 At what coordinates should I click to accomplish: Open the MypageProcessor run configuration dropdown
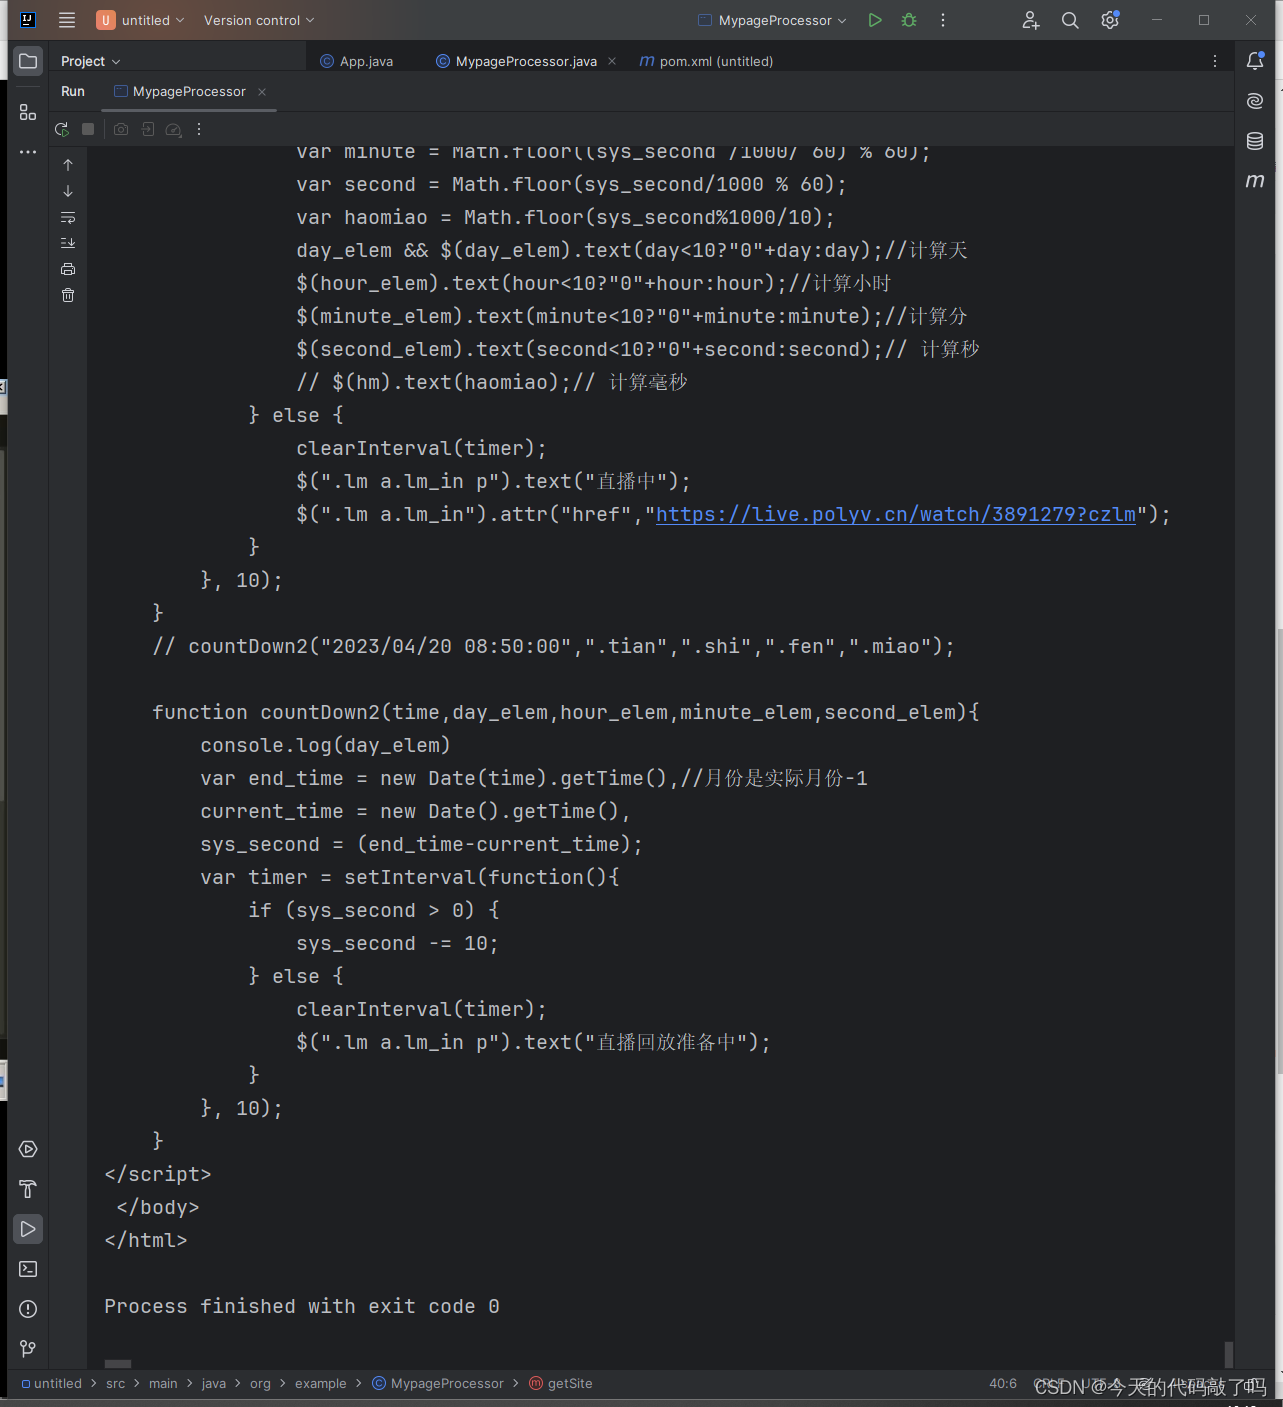click(x=772, y=20)
